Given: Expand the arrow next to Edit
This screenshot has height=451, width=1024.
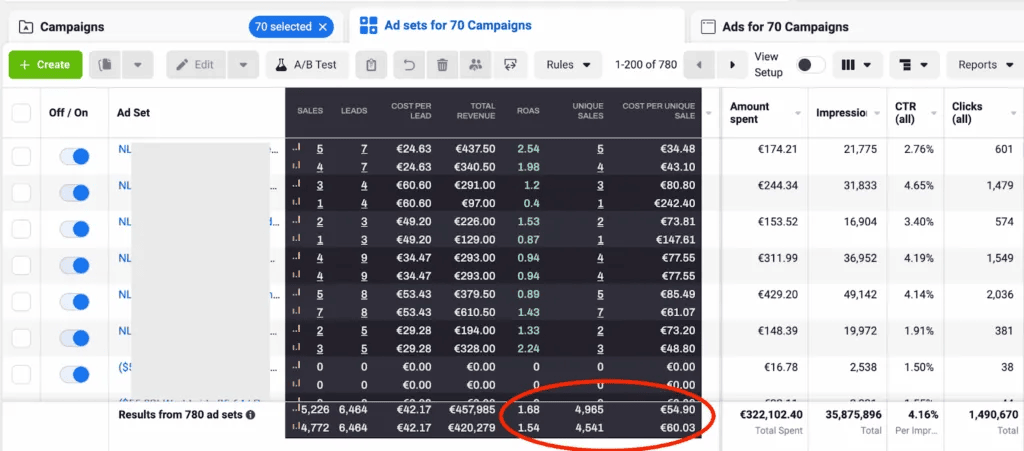Looking at the screenshot, I should 244,65.
